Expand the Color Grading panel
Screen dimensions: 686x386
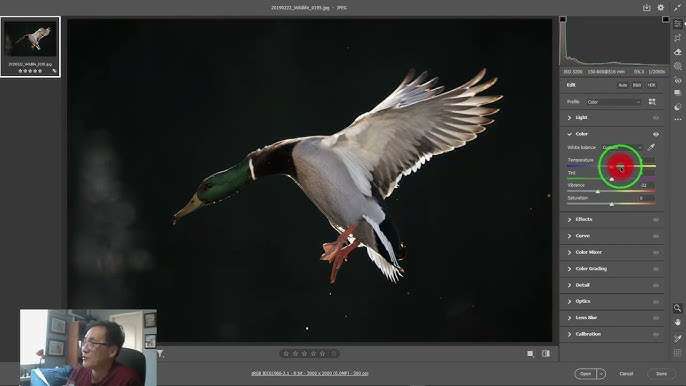(569, 269)
